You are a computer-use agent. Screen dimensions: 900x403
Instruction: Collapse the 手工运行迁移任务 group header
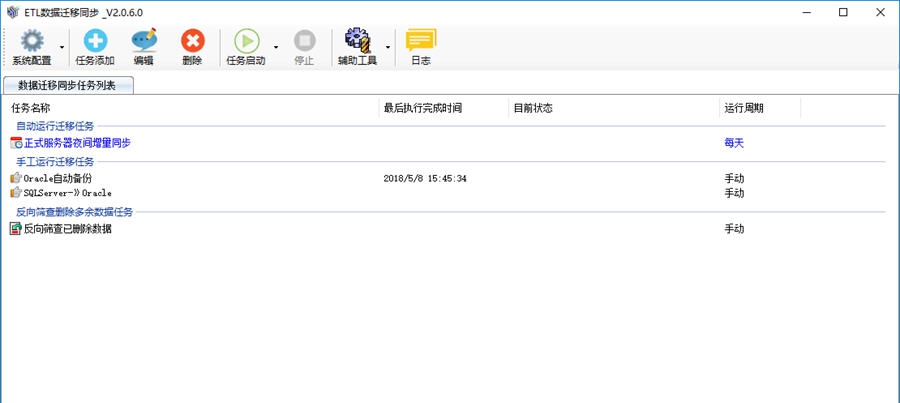55,162
